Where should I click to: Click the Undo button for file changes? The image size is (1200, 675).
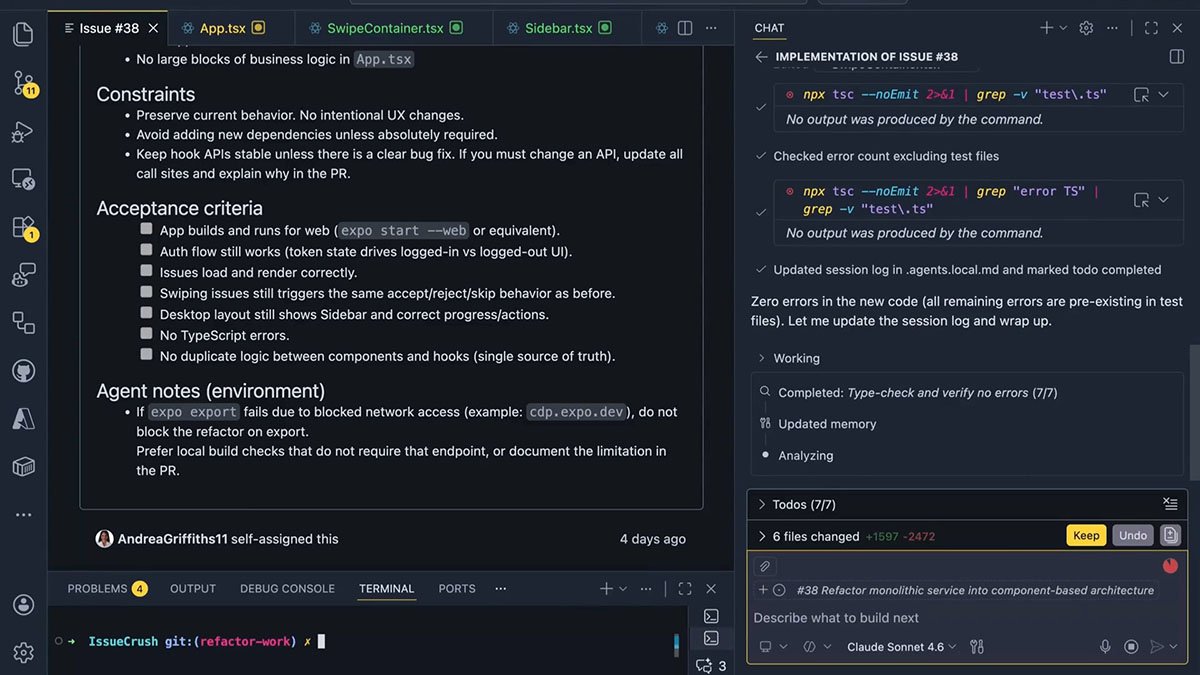1132,535
